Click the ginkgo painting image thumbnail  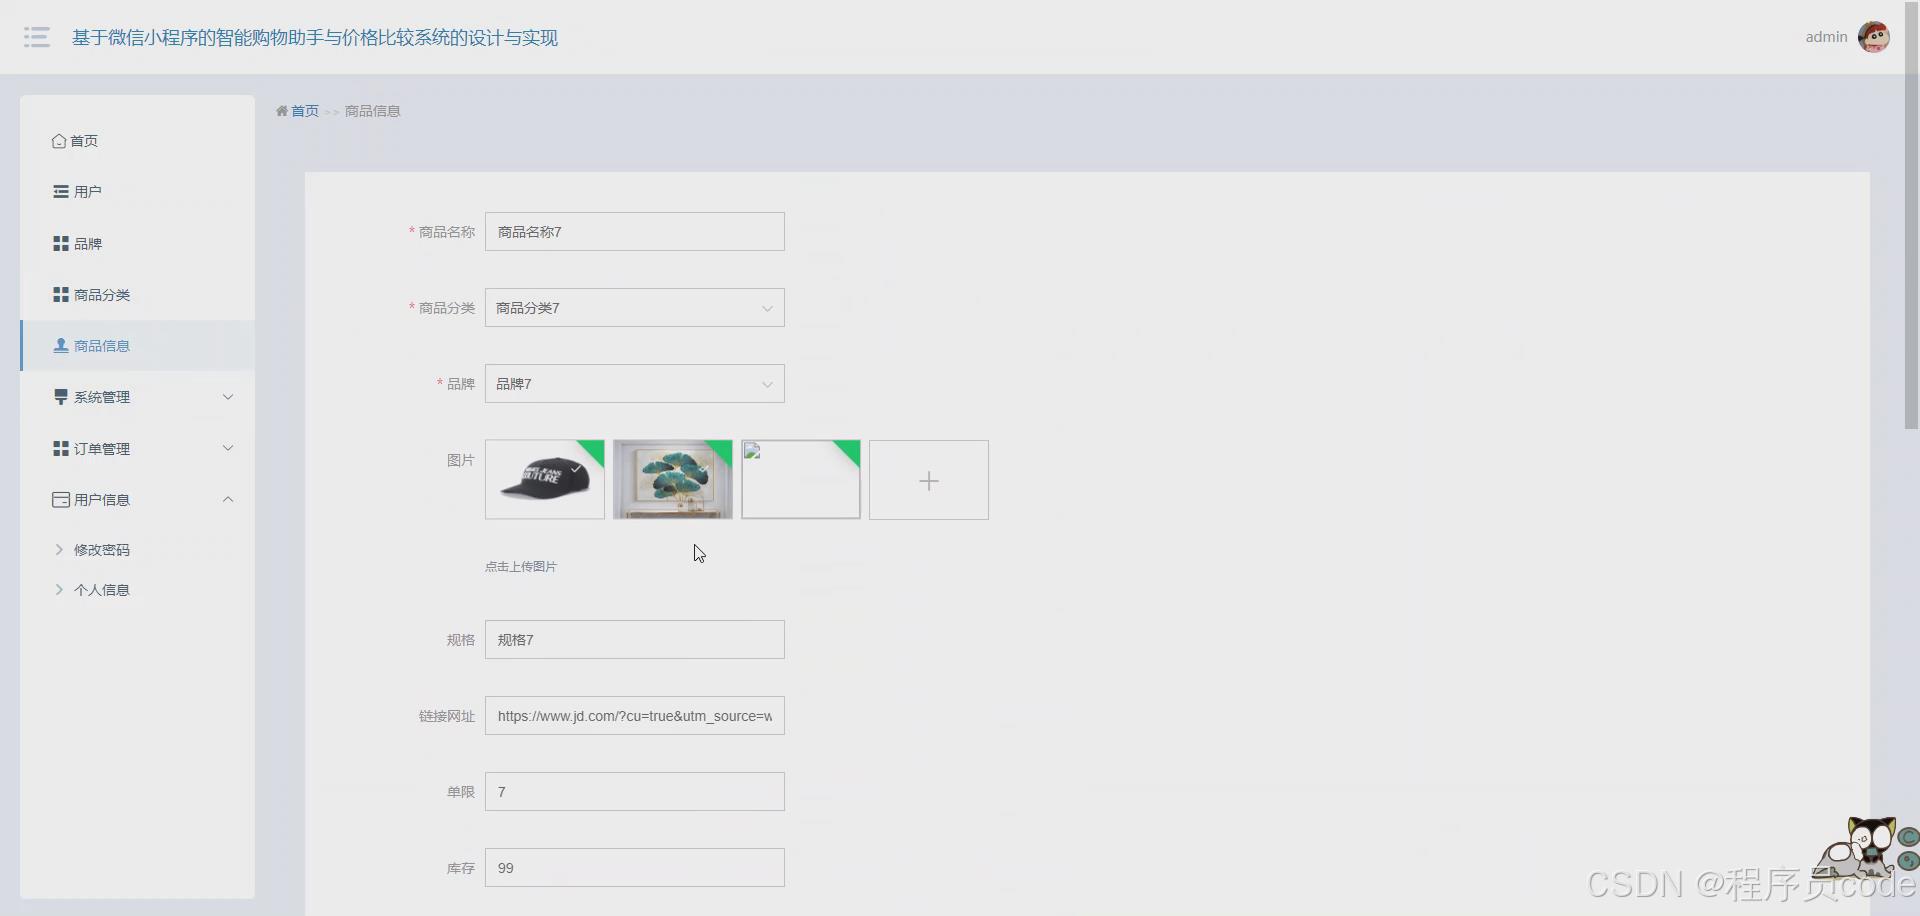673,480
